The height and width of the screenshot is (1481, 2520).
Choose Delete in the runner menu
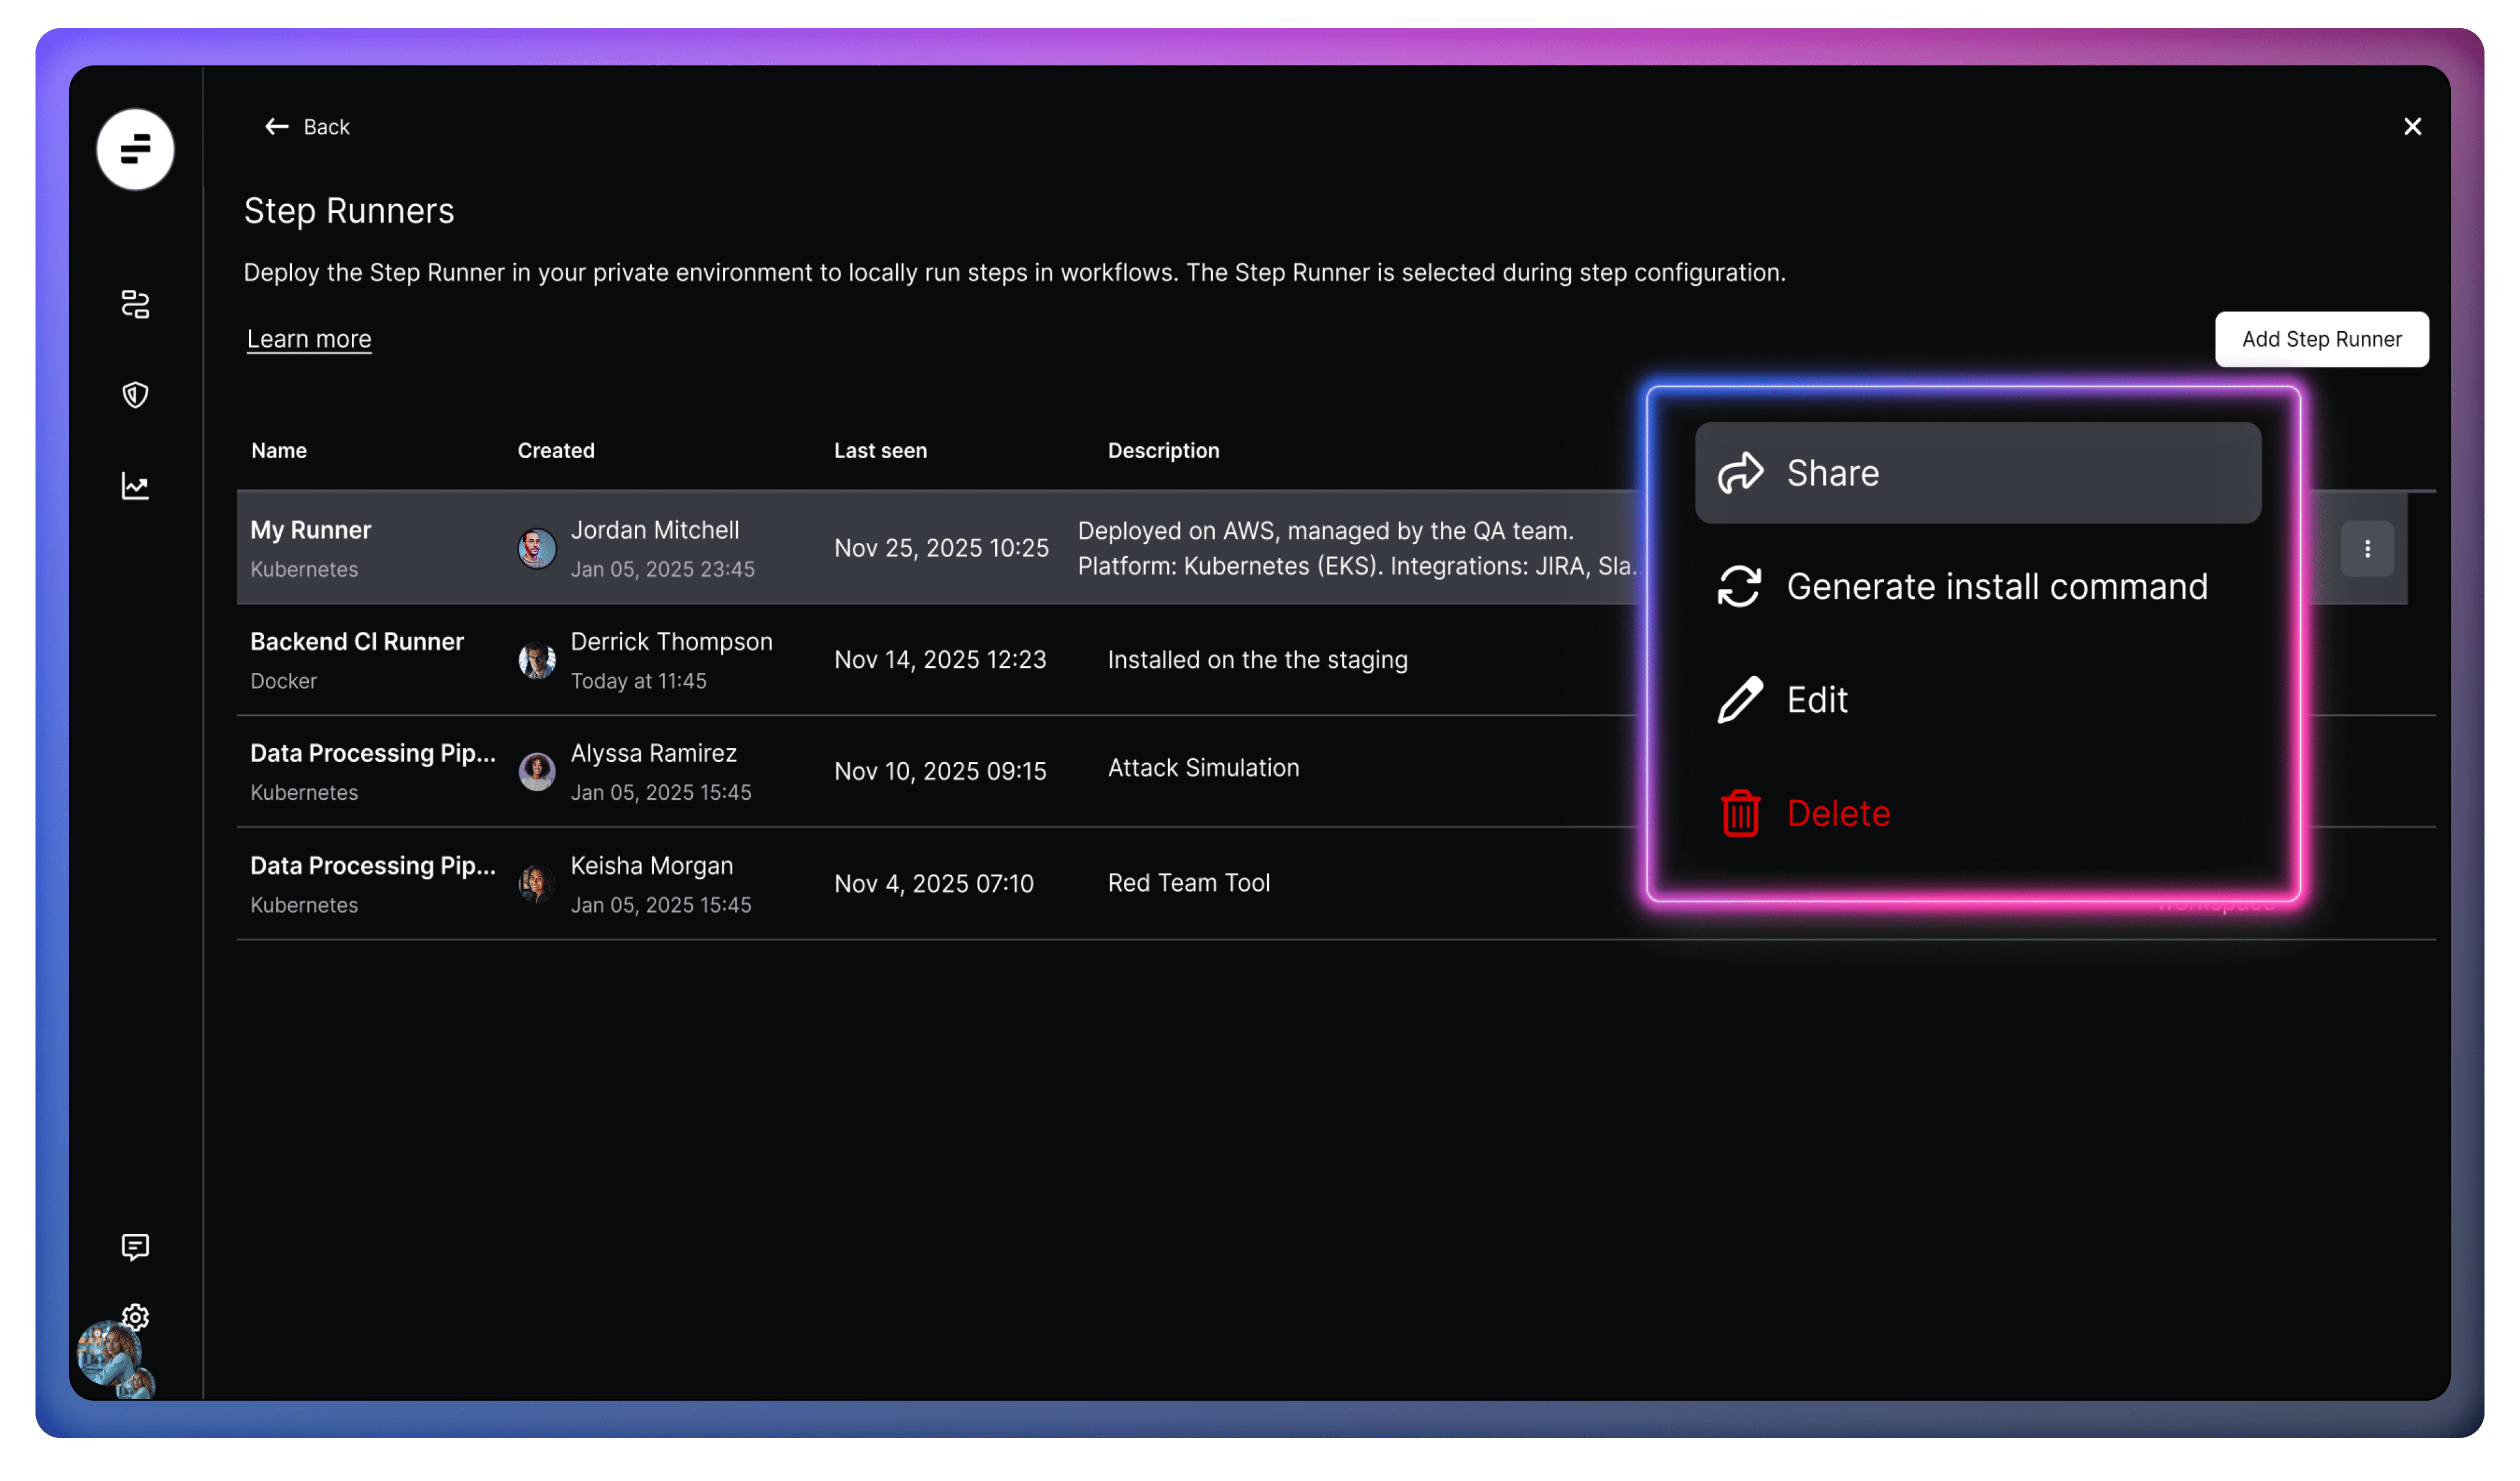point(1838,813)
